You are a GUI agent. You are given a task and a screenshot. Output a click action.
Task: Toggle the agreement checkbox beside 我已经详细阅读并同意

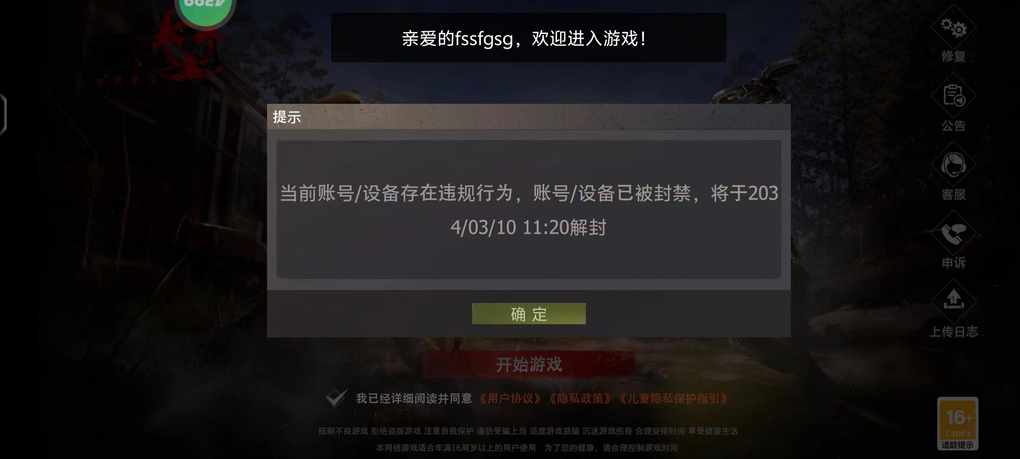point(336,398)
